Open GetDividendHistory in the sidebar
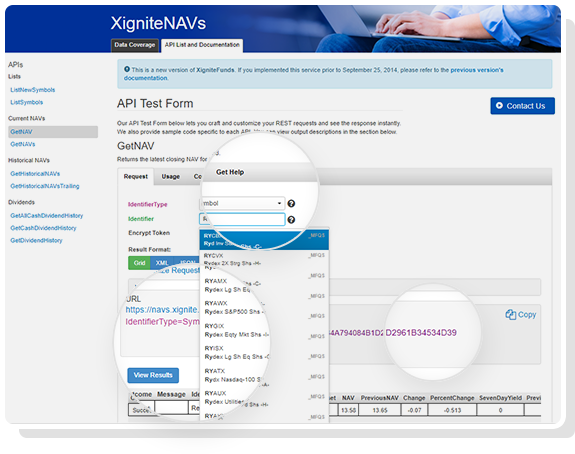Viewport: 575px width, 454px height. point(36,241)
